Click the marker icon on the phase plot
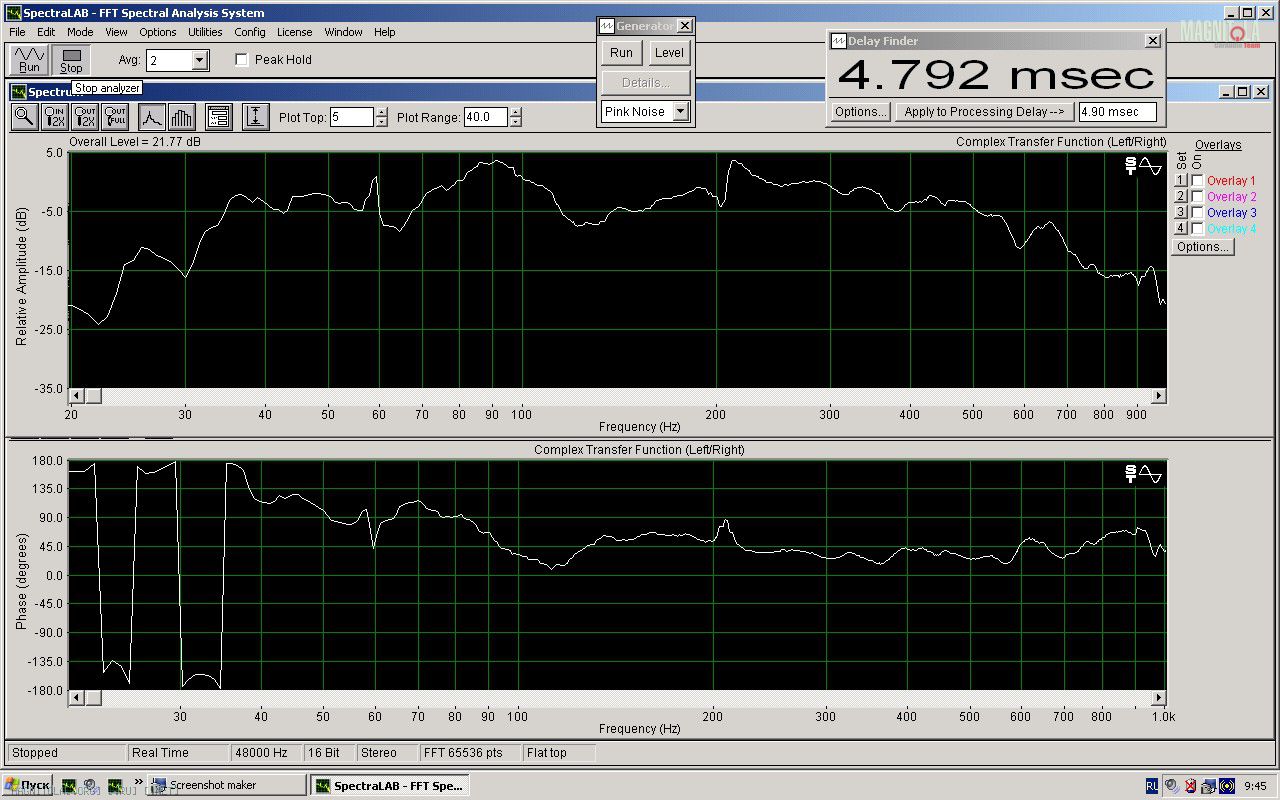The image size is (1280, 800). (1130, 473)
